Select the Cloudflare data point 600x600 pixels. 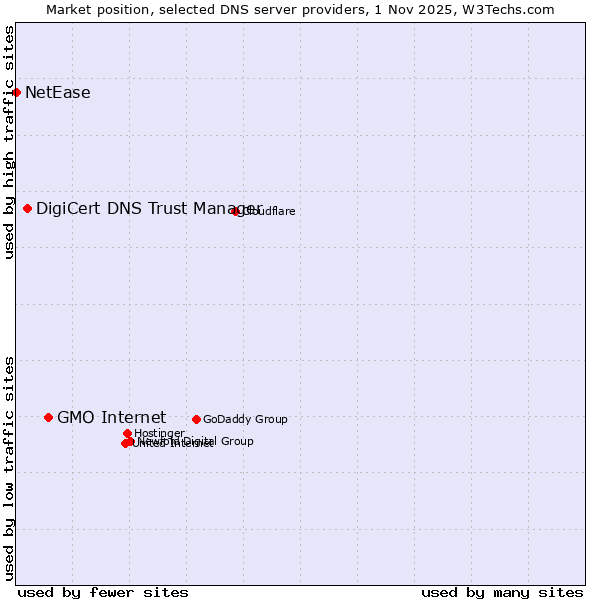(236, 211)
